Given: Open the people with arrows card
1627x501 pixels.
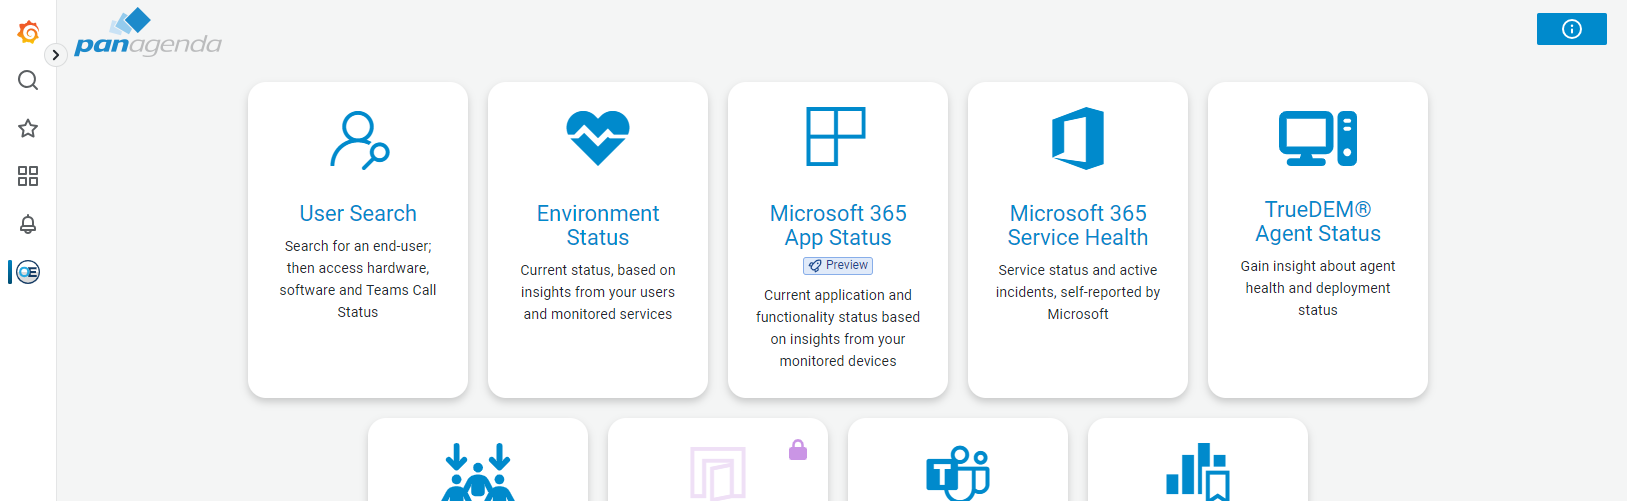Looking at the screenshot, I should click(x=478, y=460).
